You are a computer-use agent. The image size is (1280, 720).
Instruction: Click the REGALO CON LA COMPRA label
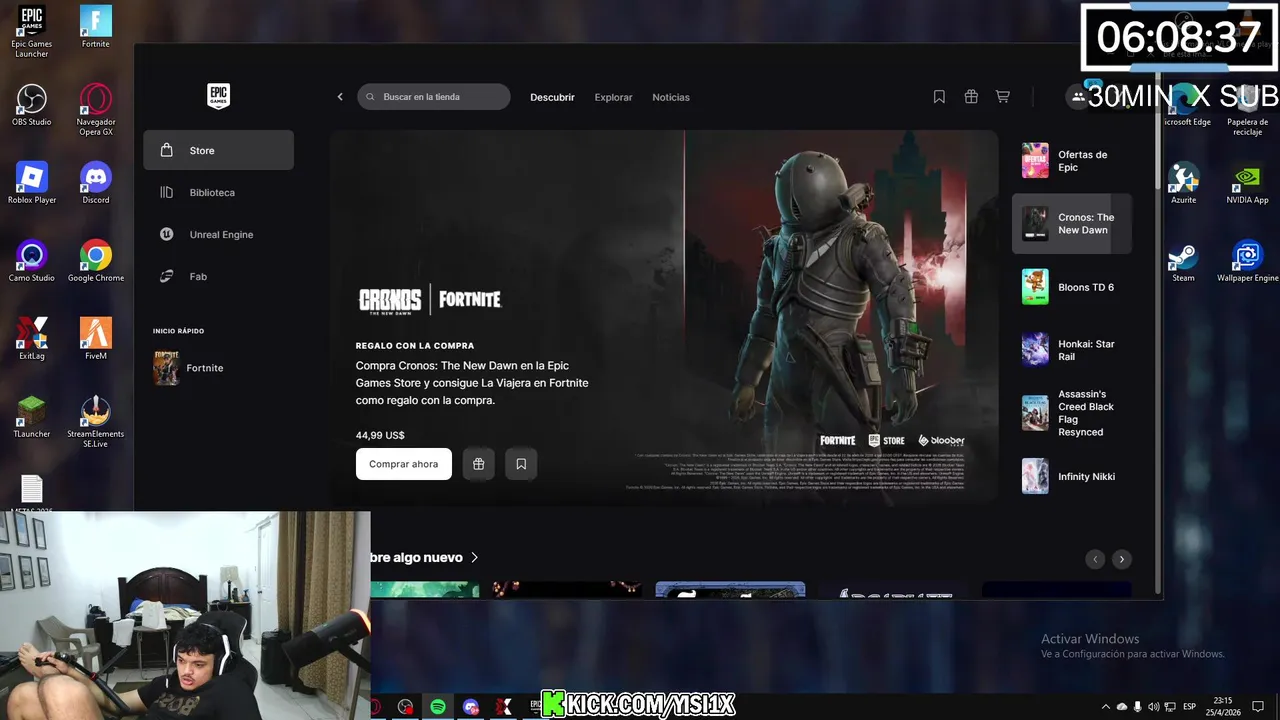coord(415,346)
